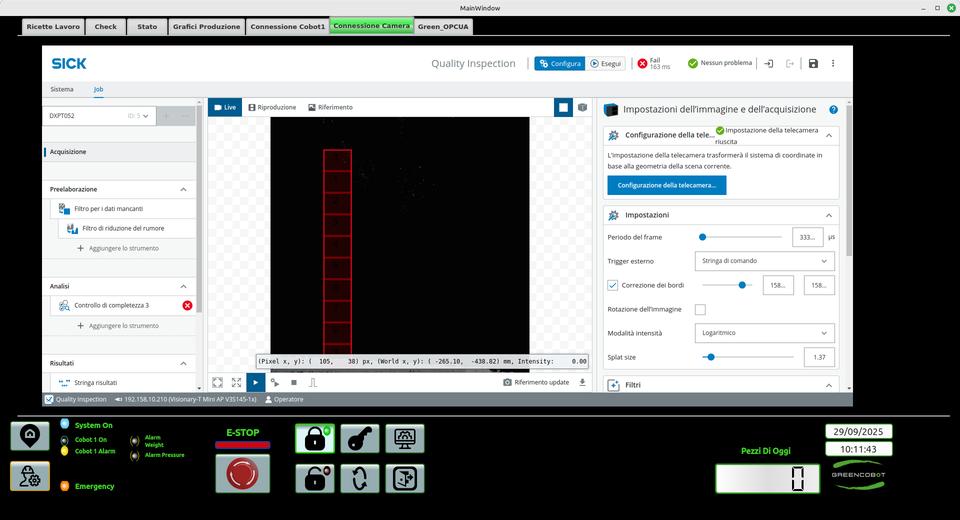Open the help question mark icon
The height and width of the screenshot is (520, 960).
[x=833, y=110]
